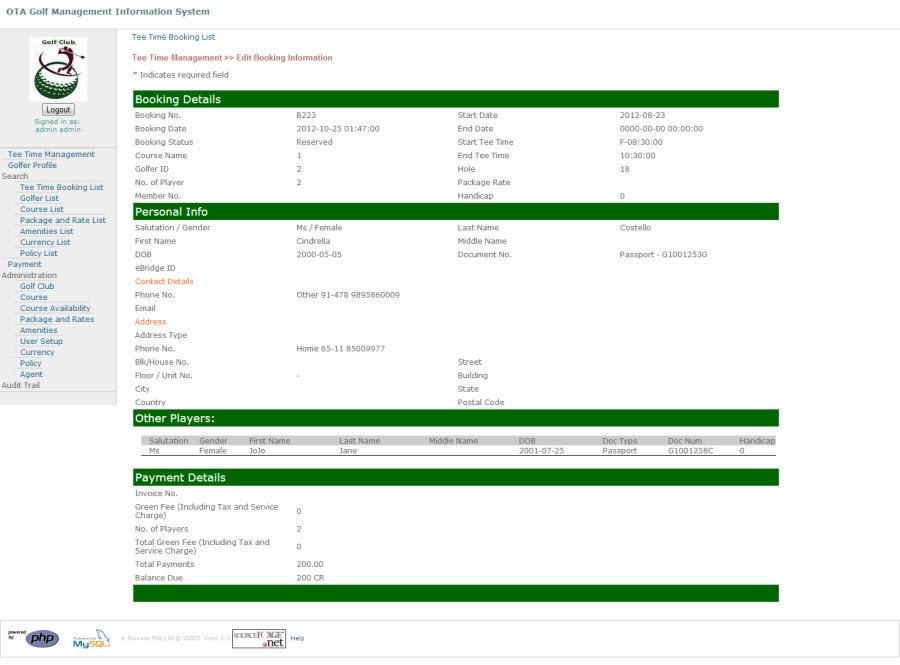Open User Setup in the sidebar
Image resolution: width=900 pixels, height=665 pixels.
43,340
